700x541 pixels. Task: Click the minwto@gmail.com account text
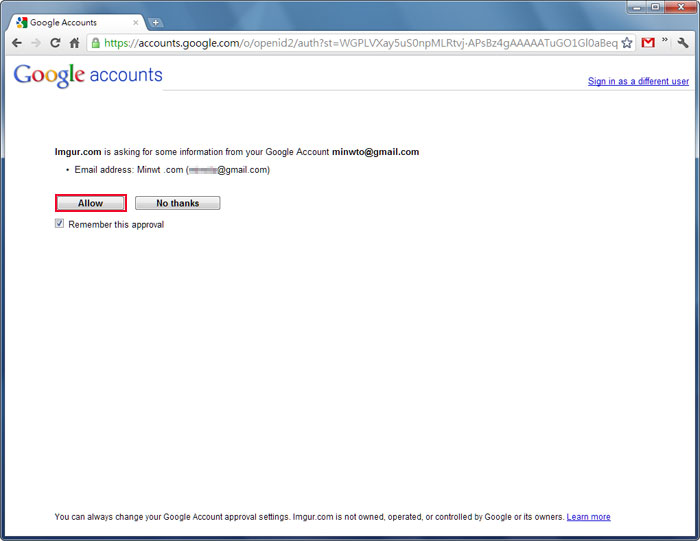(375, 152)
